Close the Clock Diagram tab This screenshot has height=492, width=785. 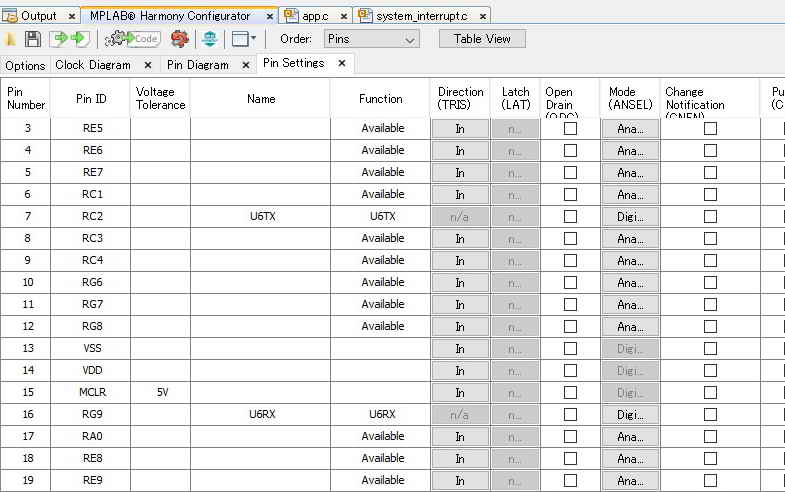click(x=148, y=65)
